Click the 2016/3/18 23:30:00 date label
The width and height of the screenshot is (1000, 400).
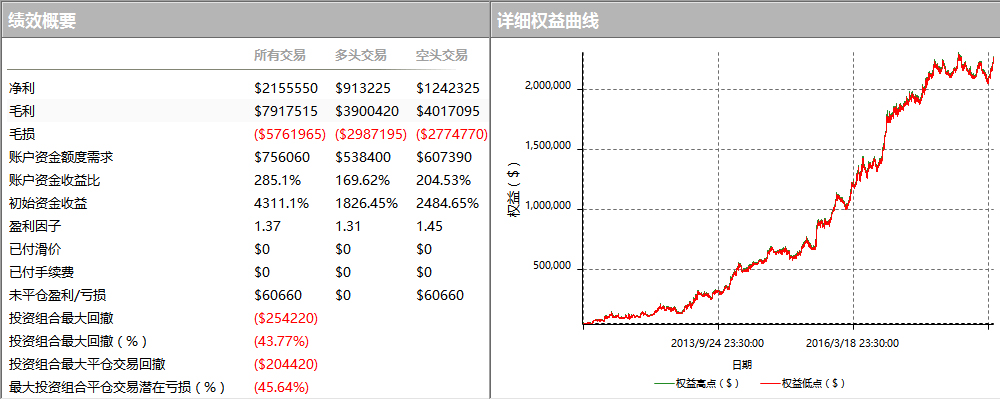tap(852, 342)
